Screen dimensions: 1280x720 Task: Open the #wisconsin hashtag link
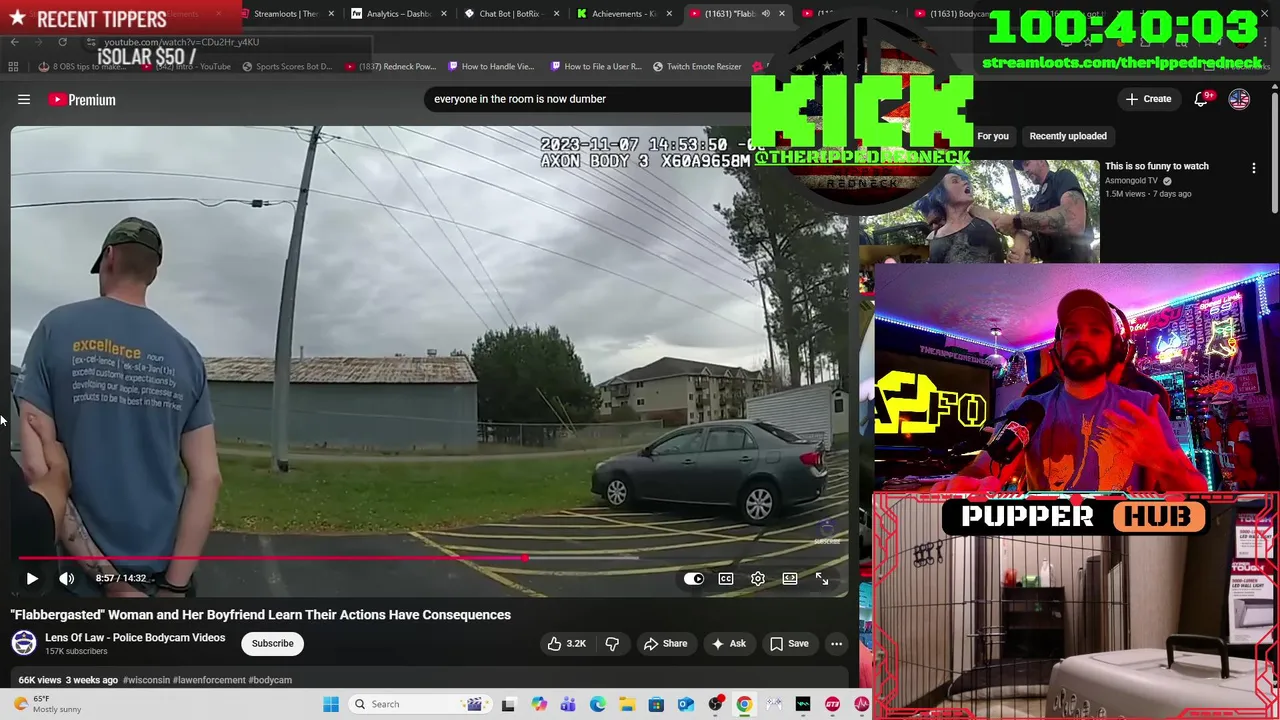146,680
